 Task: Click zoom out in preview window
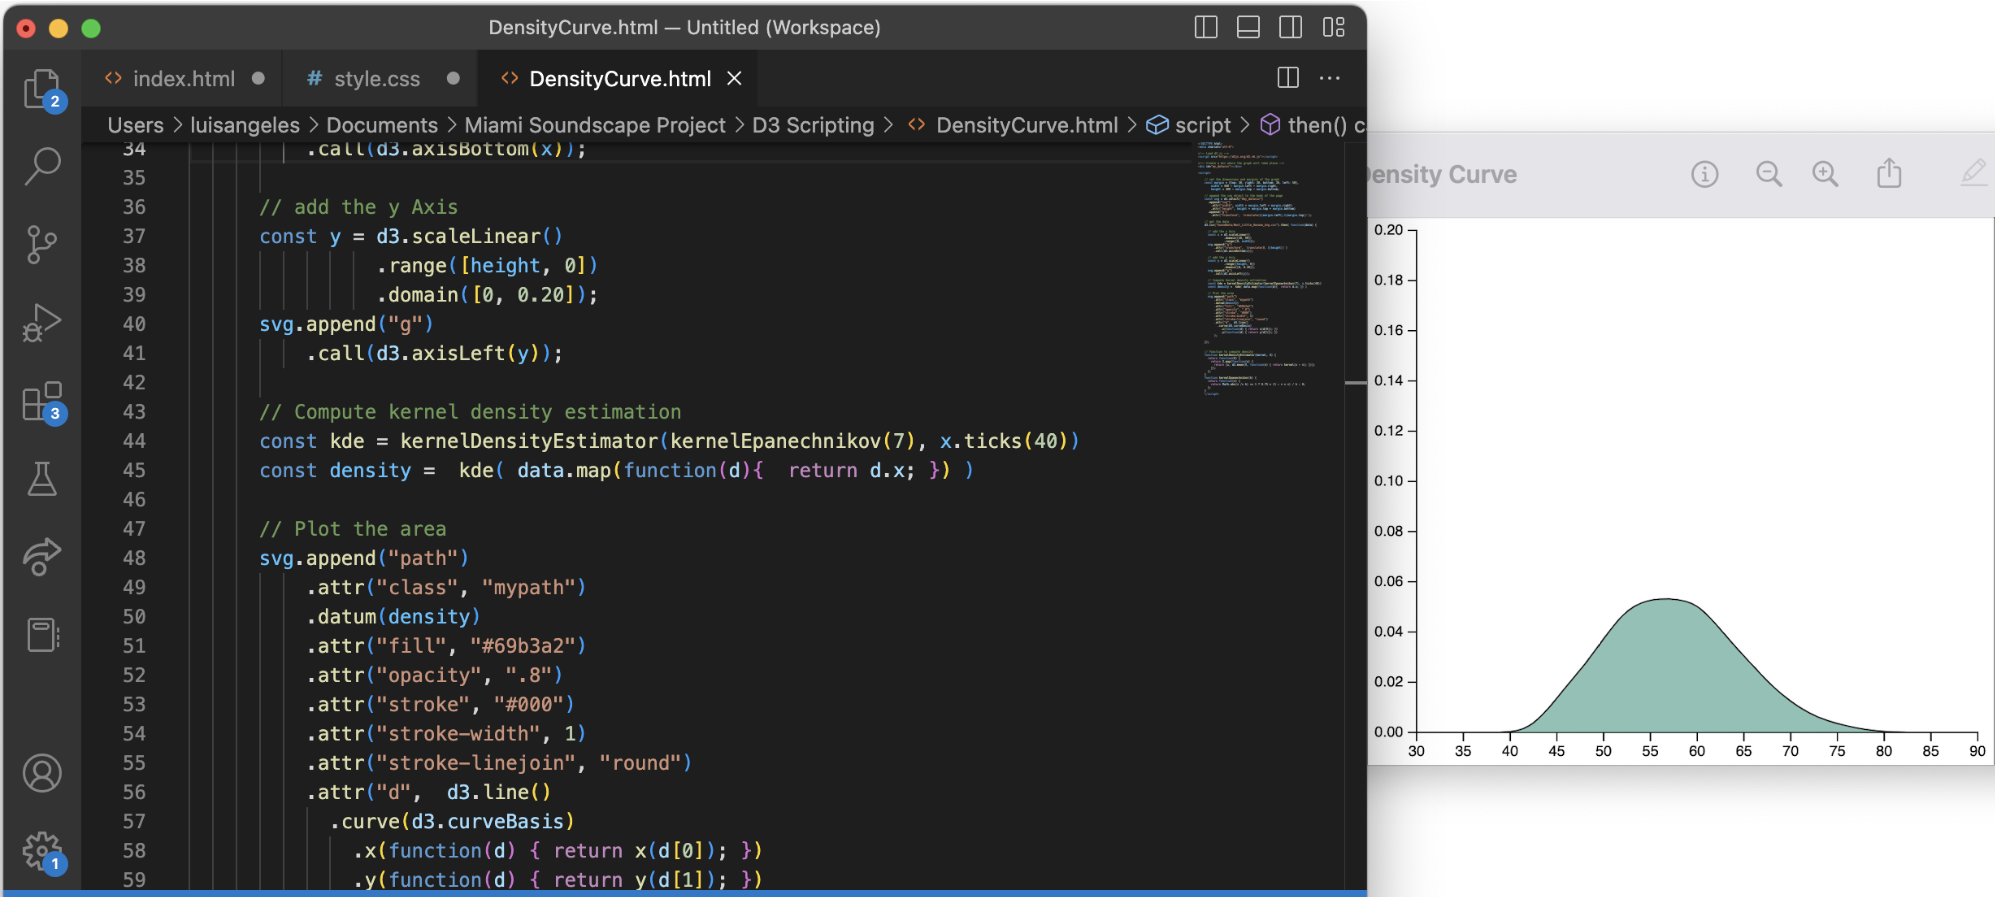(x=1768, y=174)
